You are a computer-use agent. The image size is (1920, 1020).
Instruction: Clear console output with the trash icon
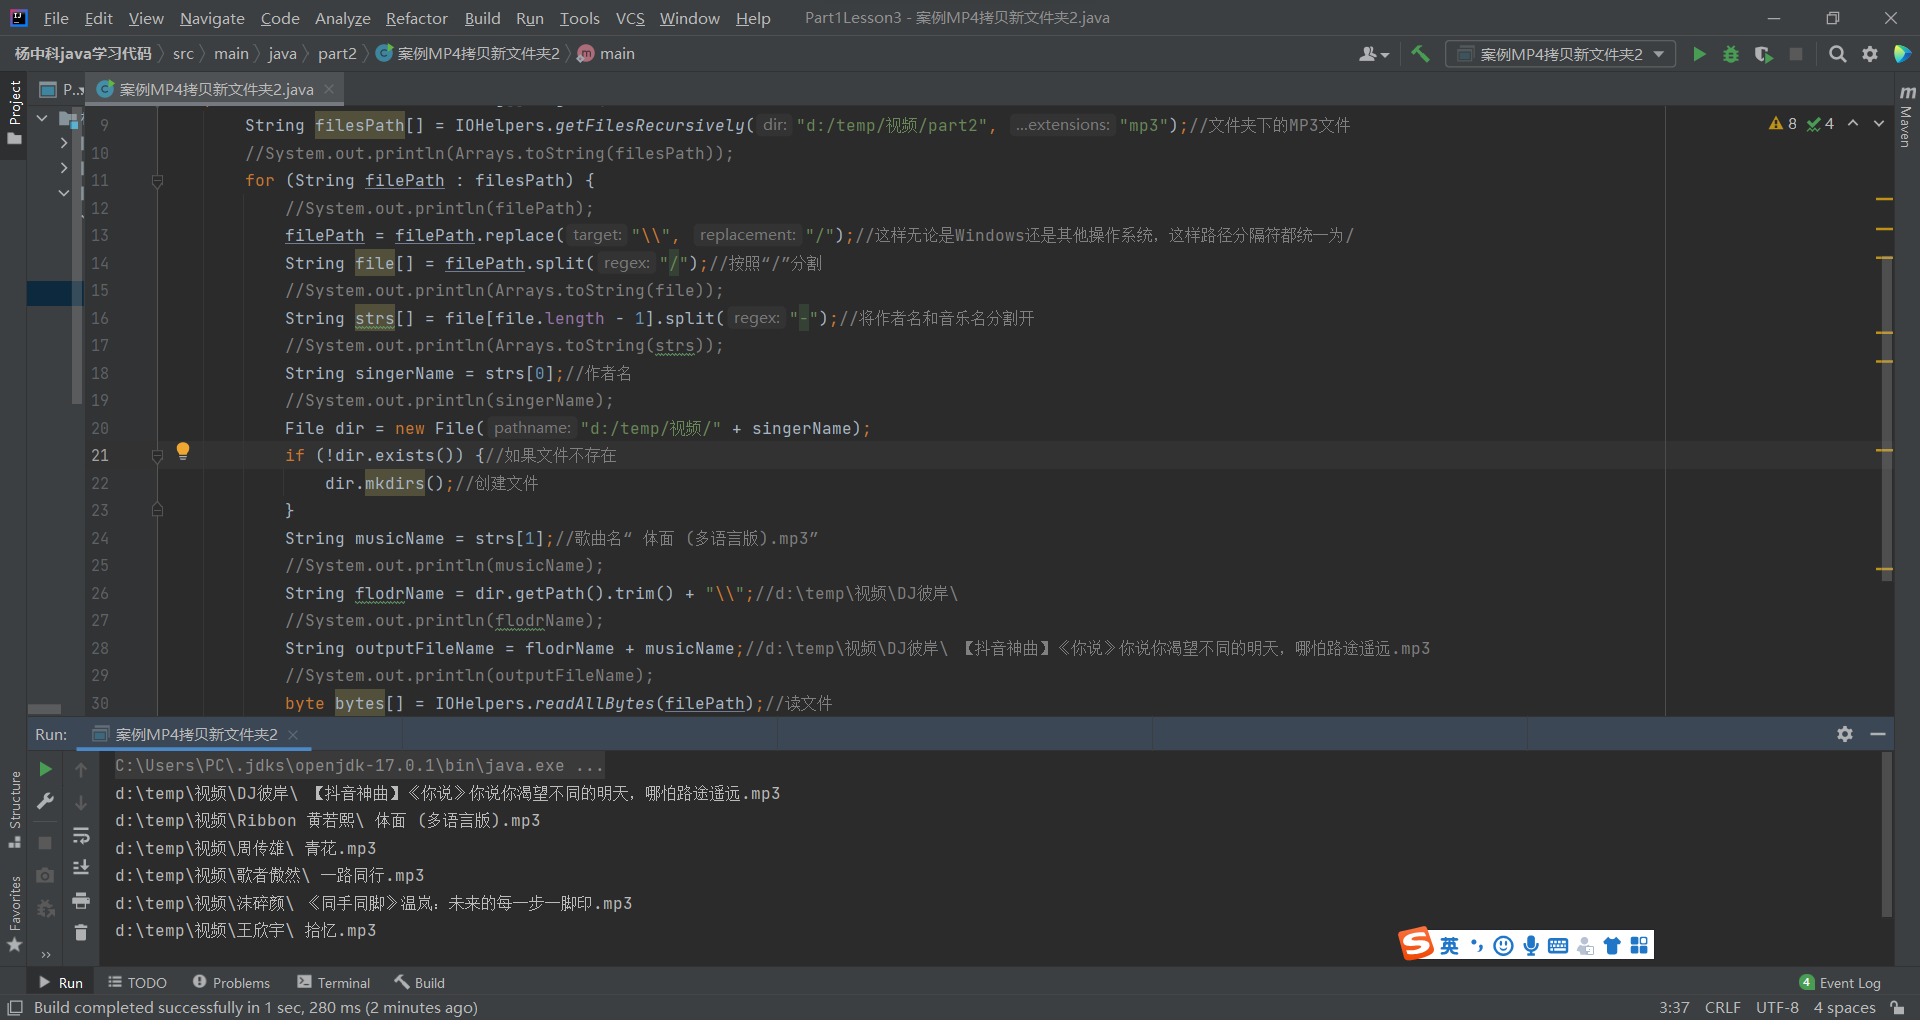[81, 932]
